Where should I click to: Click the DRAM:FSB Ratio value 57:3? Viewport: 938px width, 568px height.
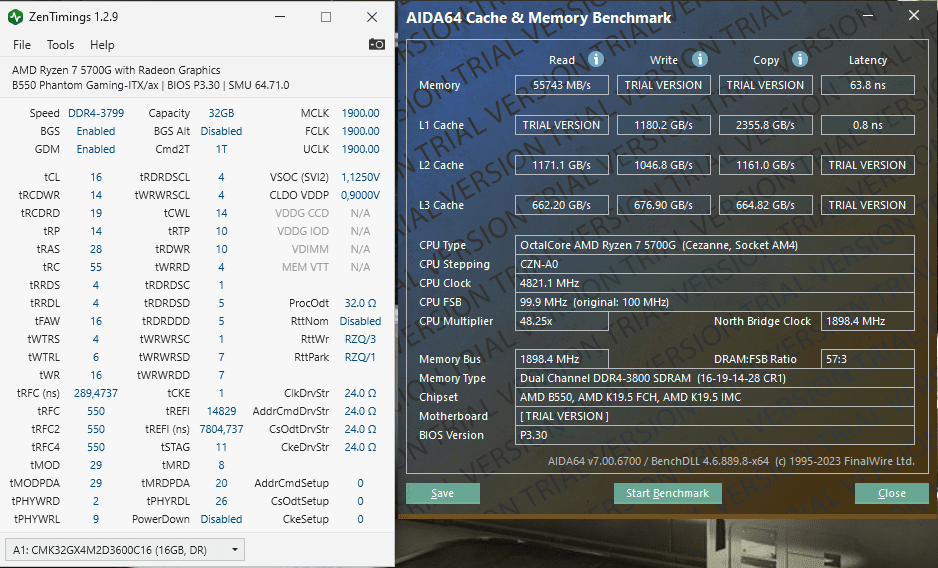pos(867,359)
